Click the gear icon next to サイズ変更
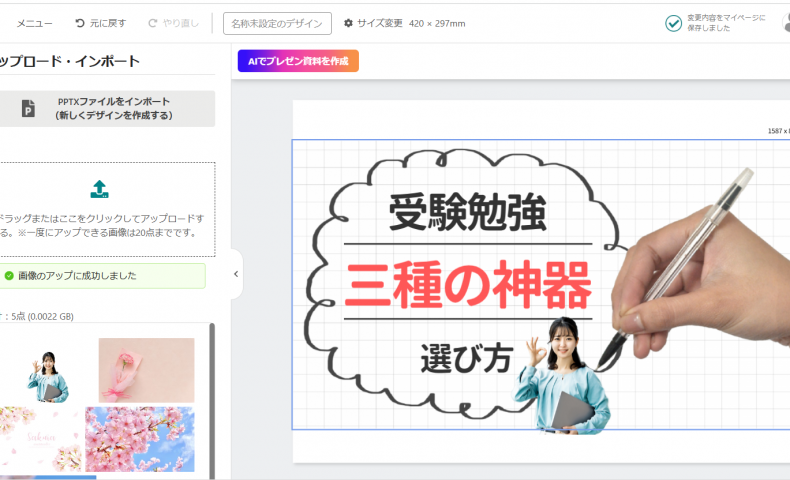 (x=348, y=23)
